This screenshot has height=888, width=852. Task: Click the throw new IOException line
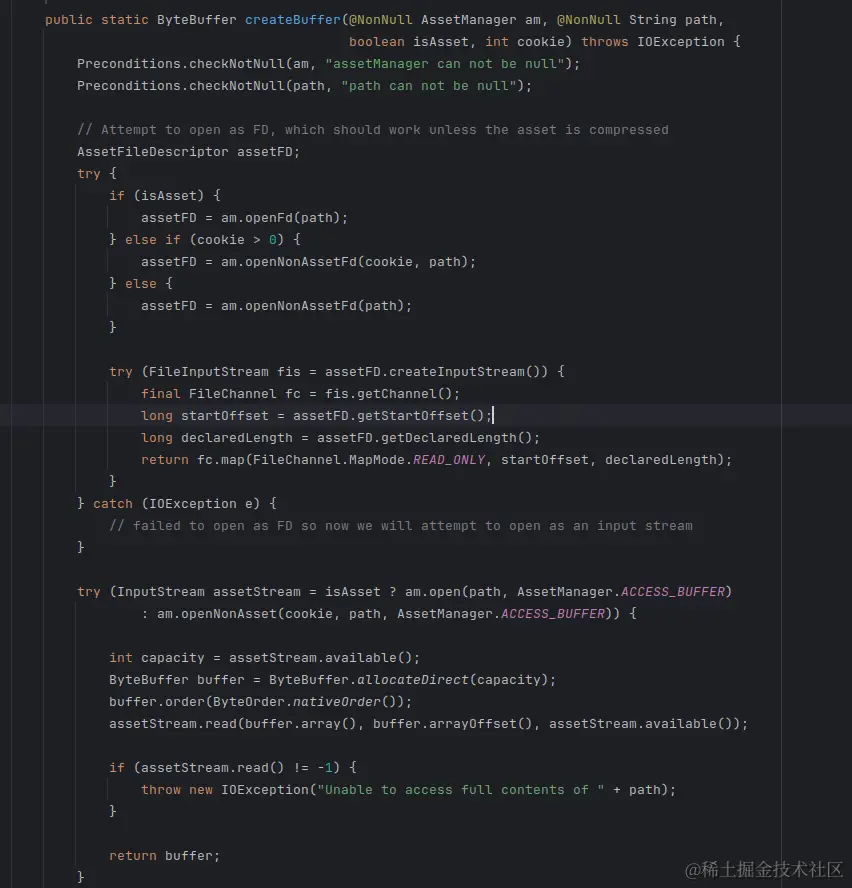[x=408, y=790]
